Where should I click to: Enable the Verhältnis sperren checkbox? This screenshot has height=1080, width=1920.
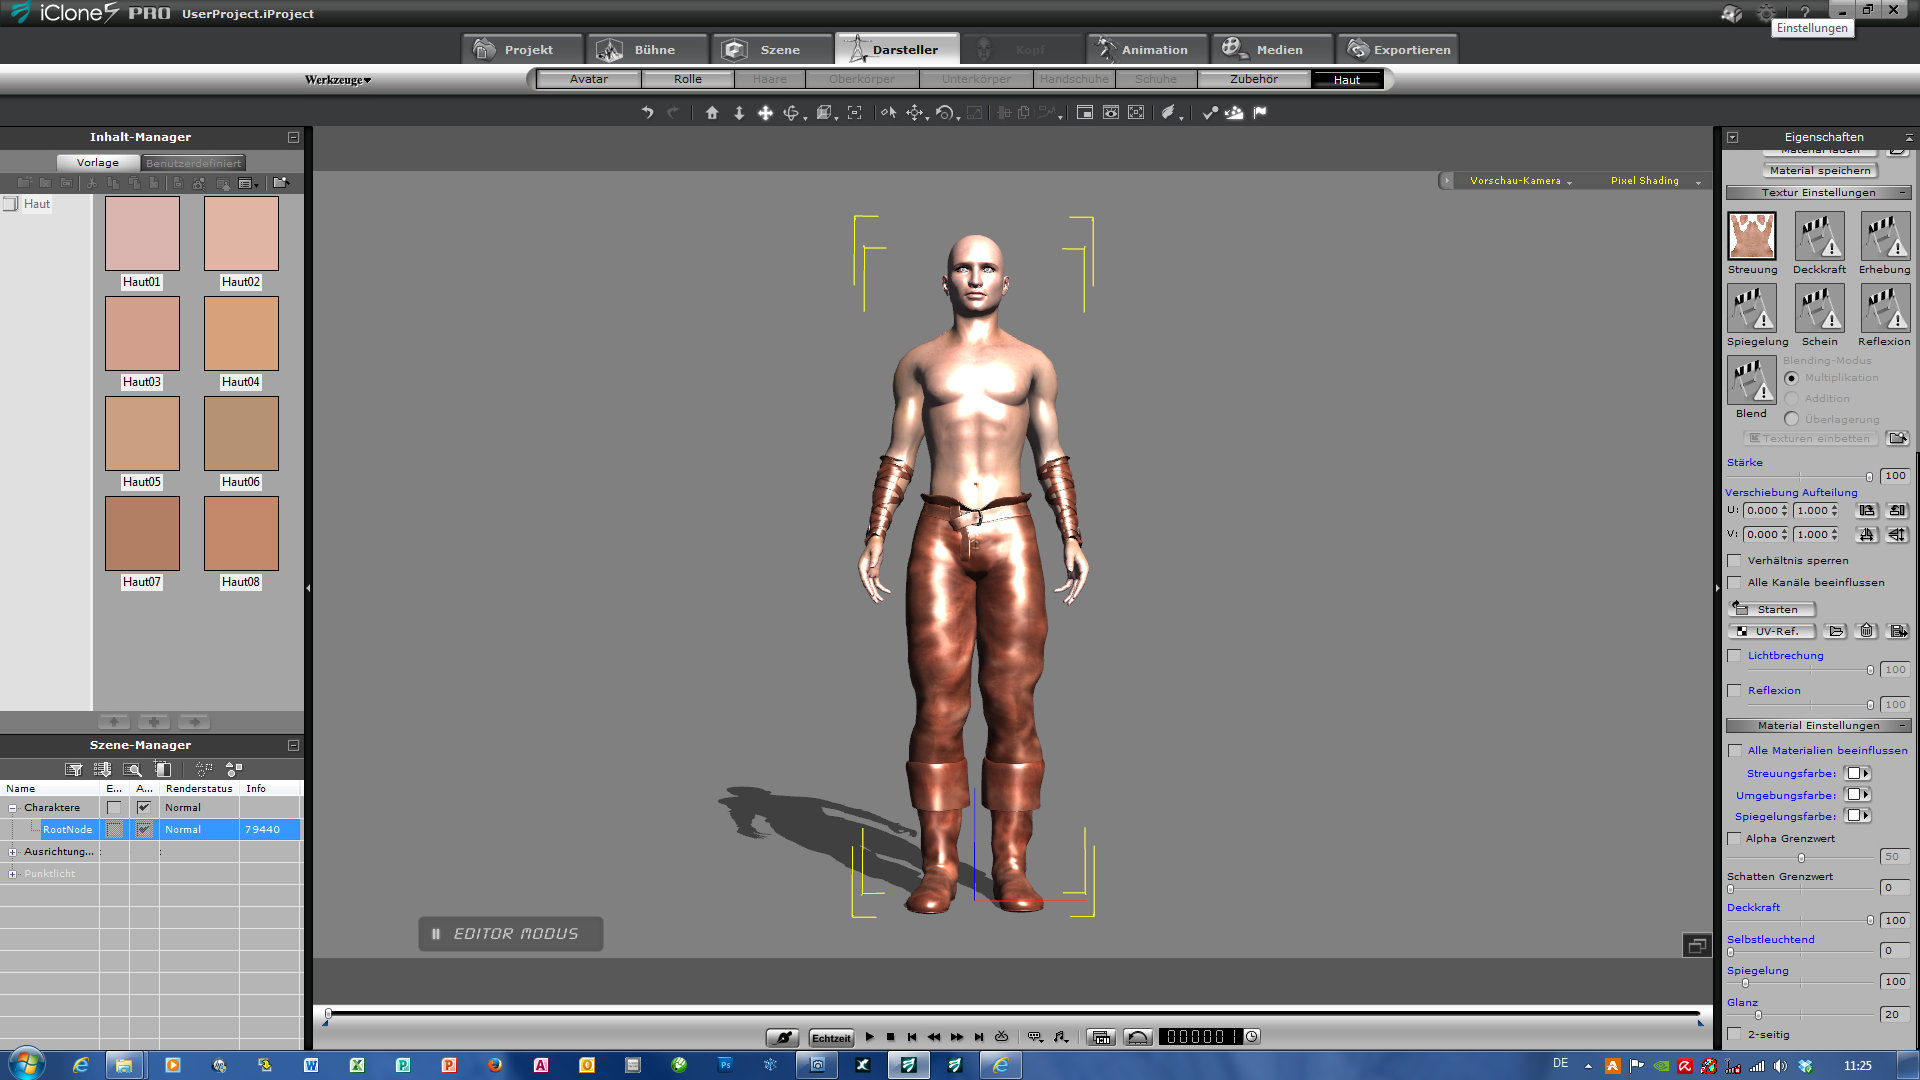1735,561
